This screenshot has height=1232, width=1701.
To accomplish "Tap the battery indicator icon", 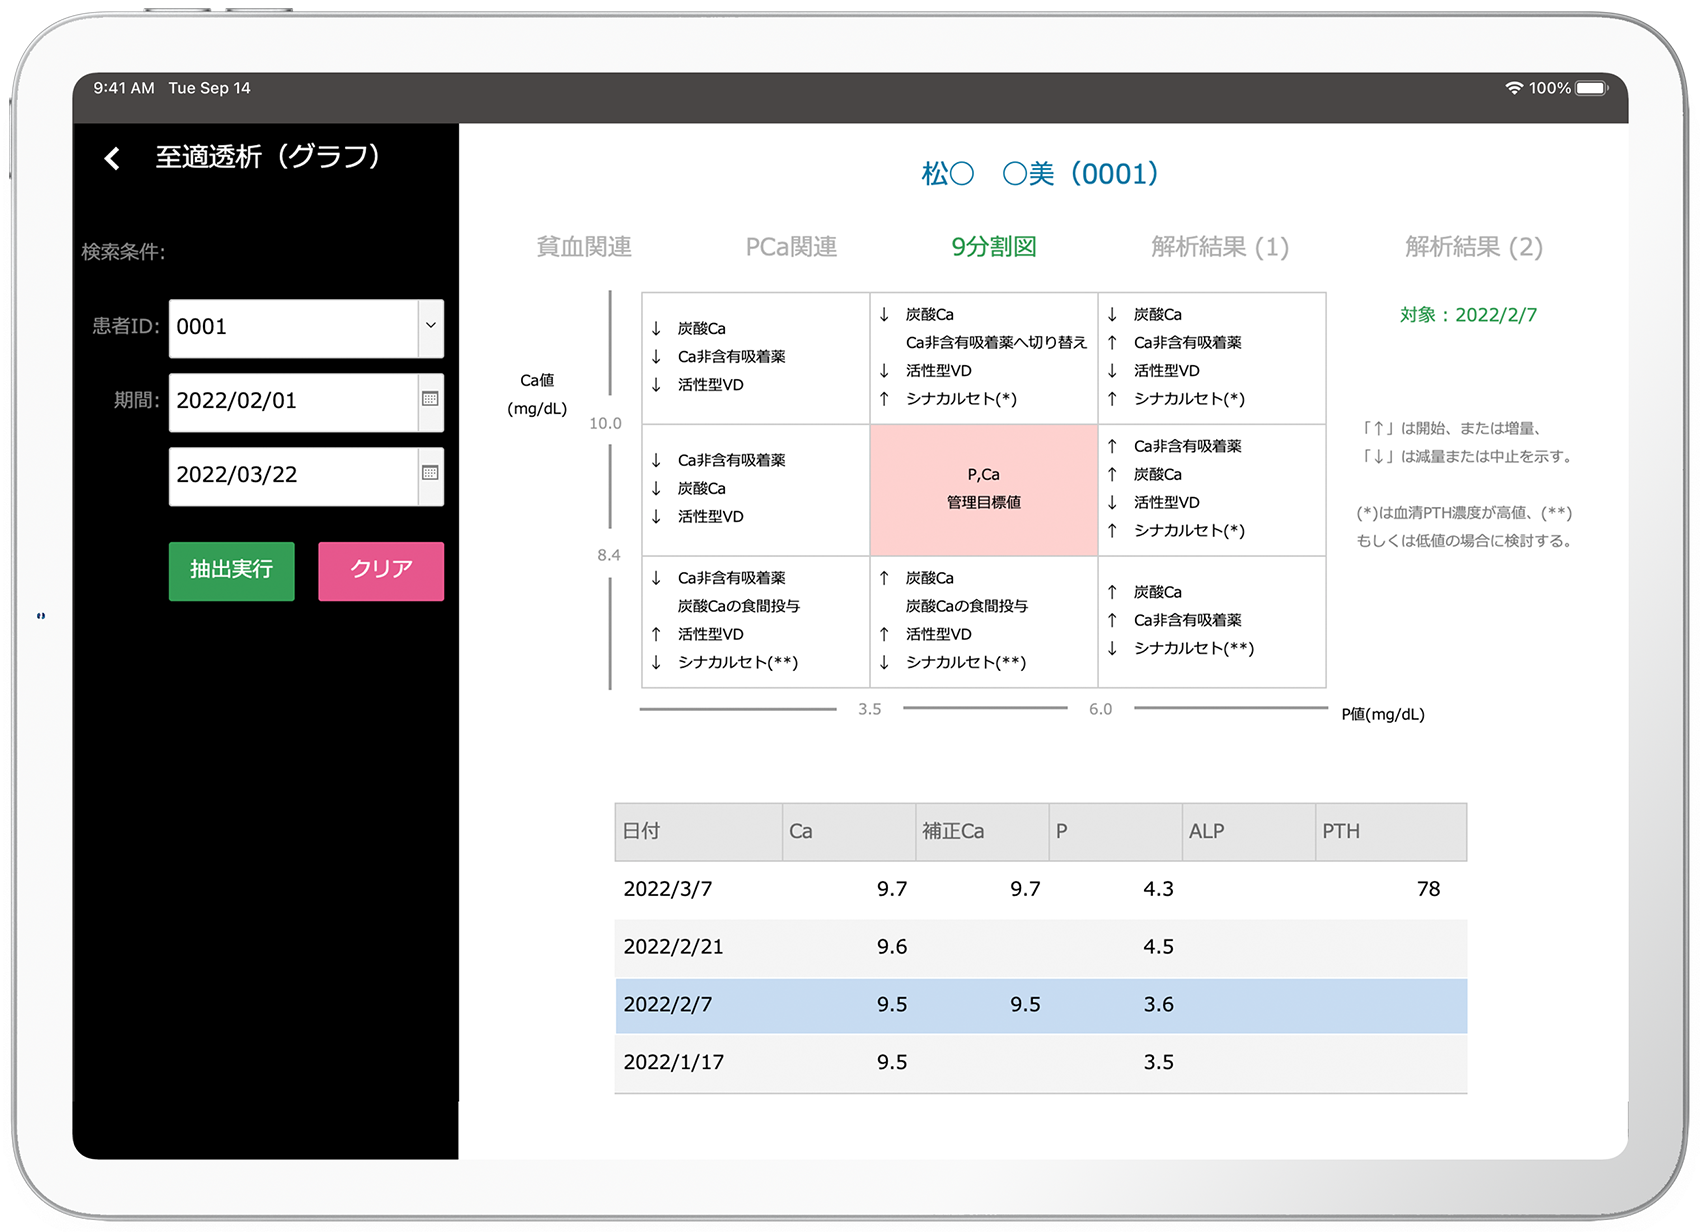I will pos(1591,88).
